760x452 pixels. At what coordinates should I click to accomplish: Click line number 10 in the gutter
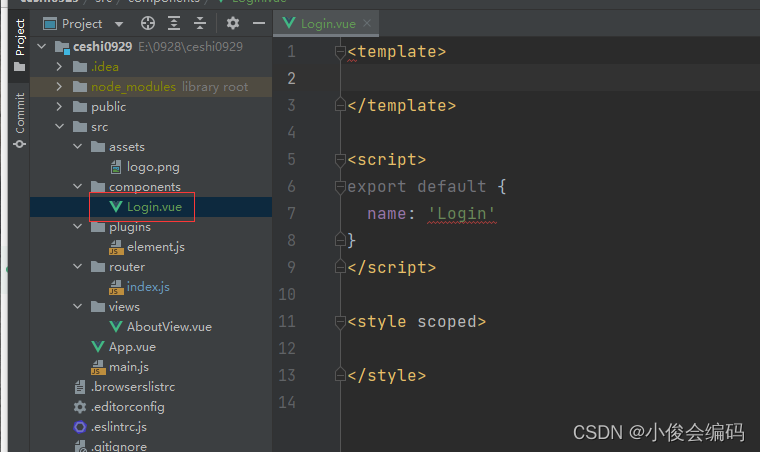click(x=287, y=294)
